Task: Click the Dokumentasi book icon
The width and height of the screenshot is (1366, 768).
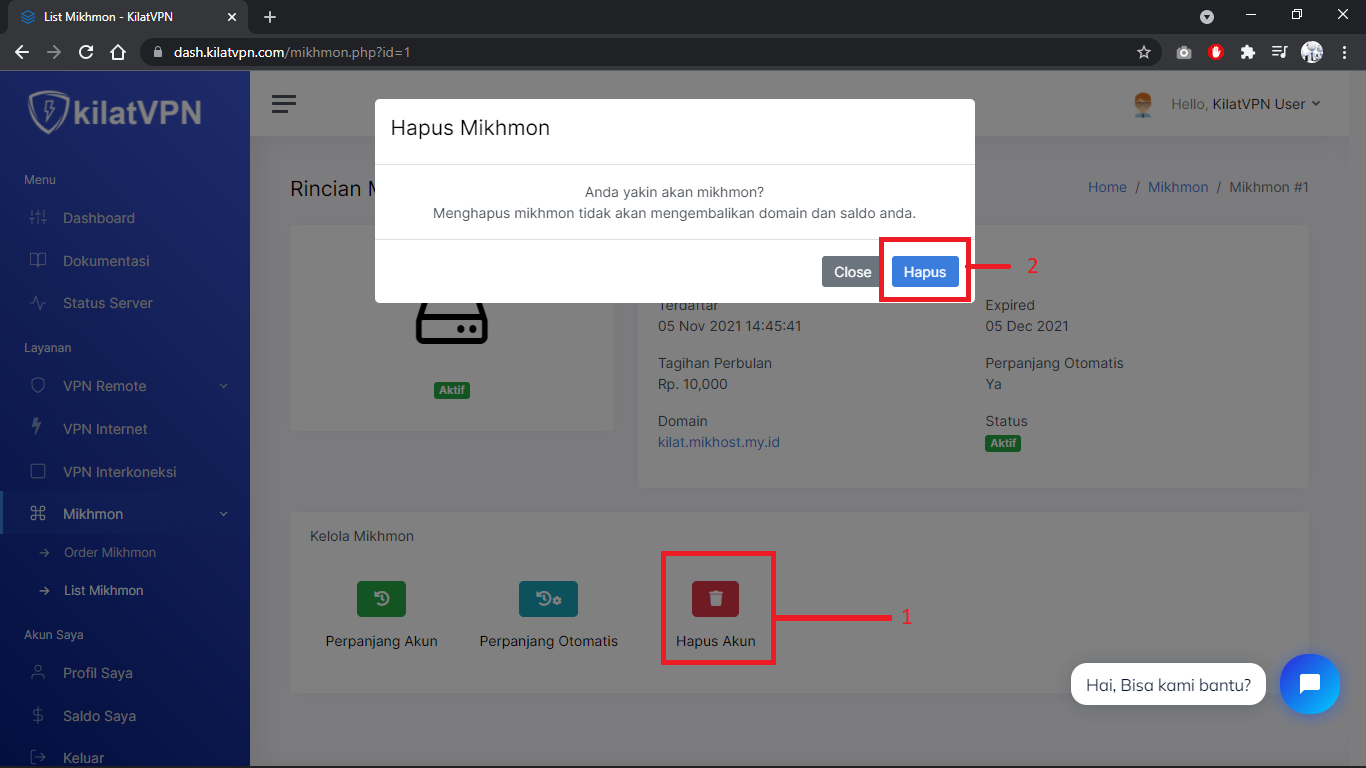Action: (38, 260)
